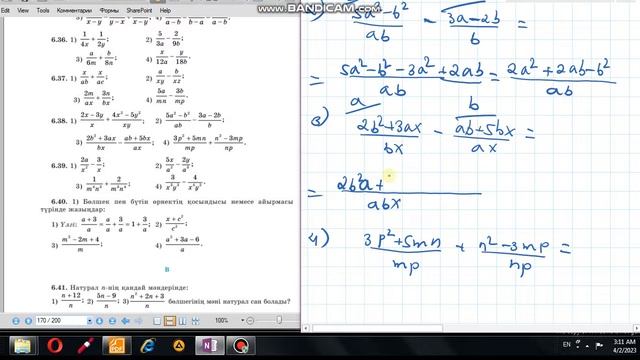The height and width of the screenshot is (360, 640).
Task: Open the View menu
Action: point(23,10)
